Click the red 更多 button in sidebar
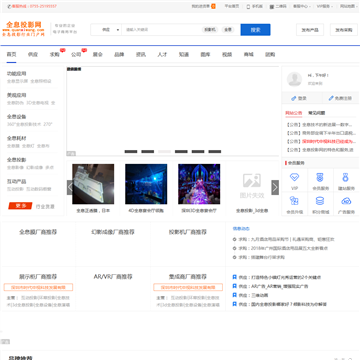This screenshot has width=360, height=360. point(20,206)
